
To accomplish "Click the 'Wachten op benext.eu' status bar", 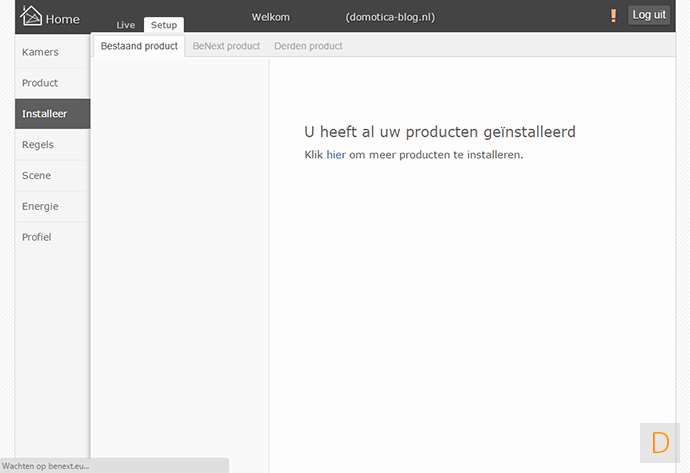I will 46,466.
